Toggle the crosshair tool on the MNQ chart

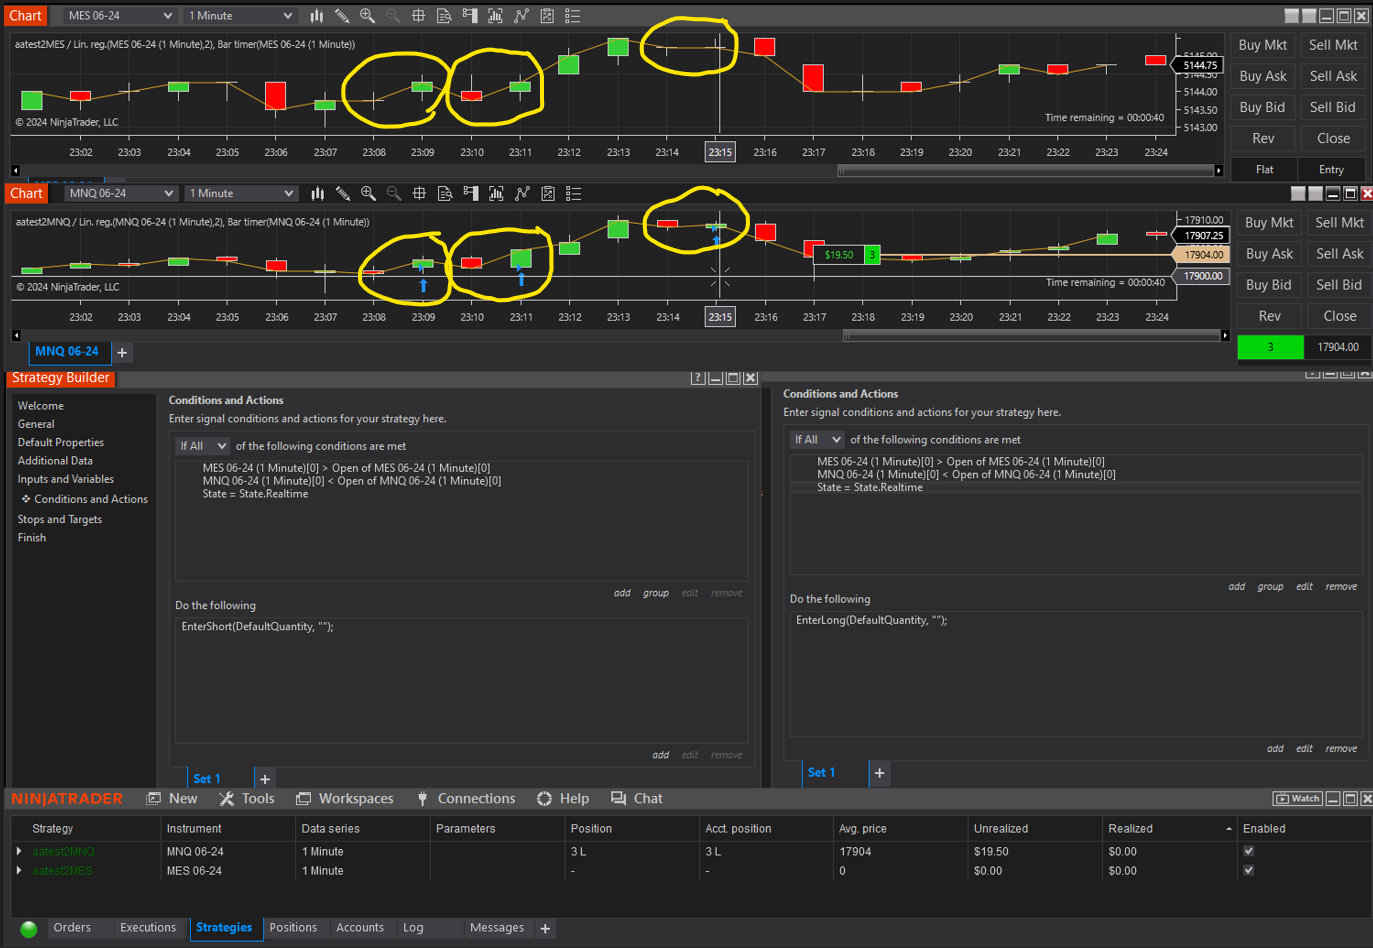(420, 194)
